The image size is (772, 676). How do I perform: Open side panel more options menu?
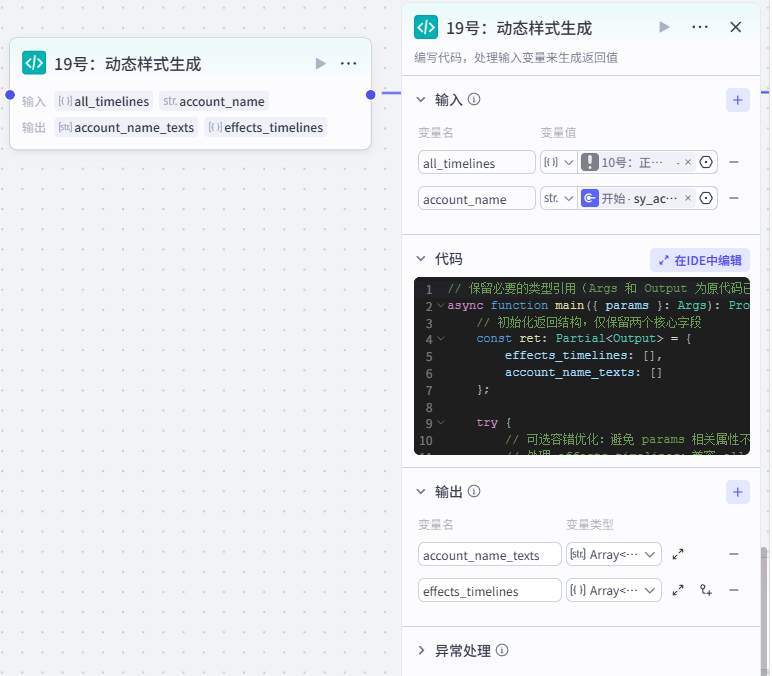pyautogui.click(x=700, y=27)
